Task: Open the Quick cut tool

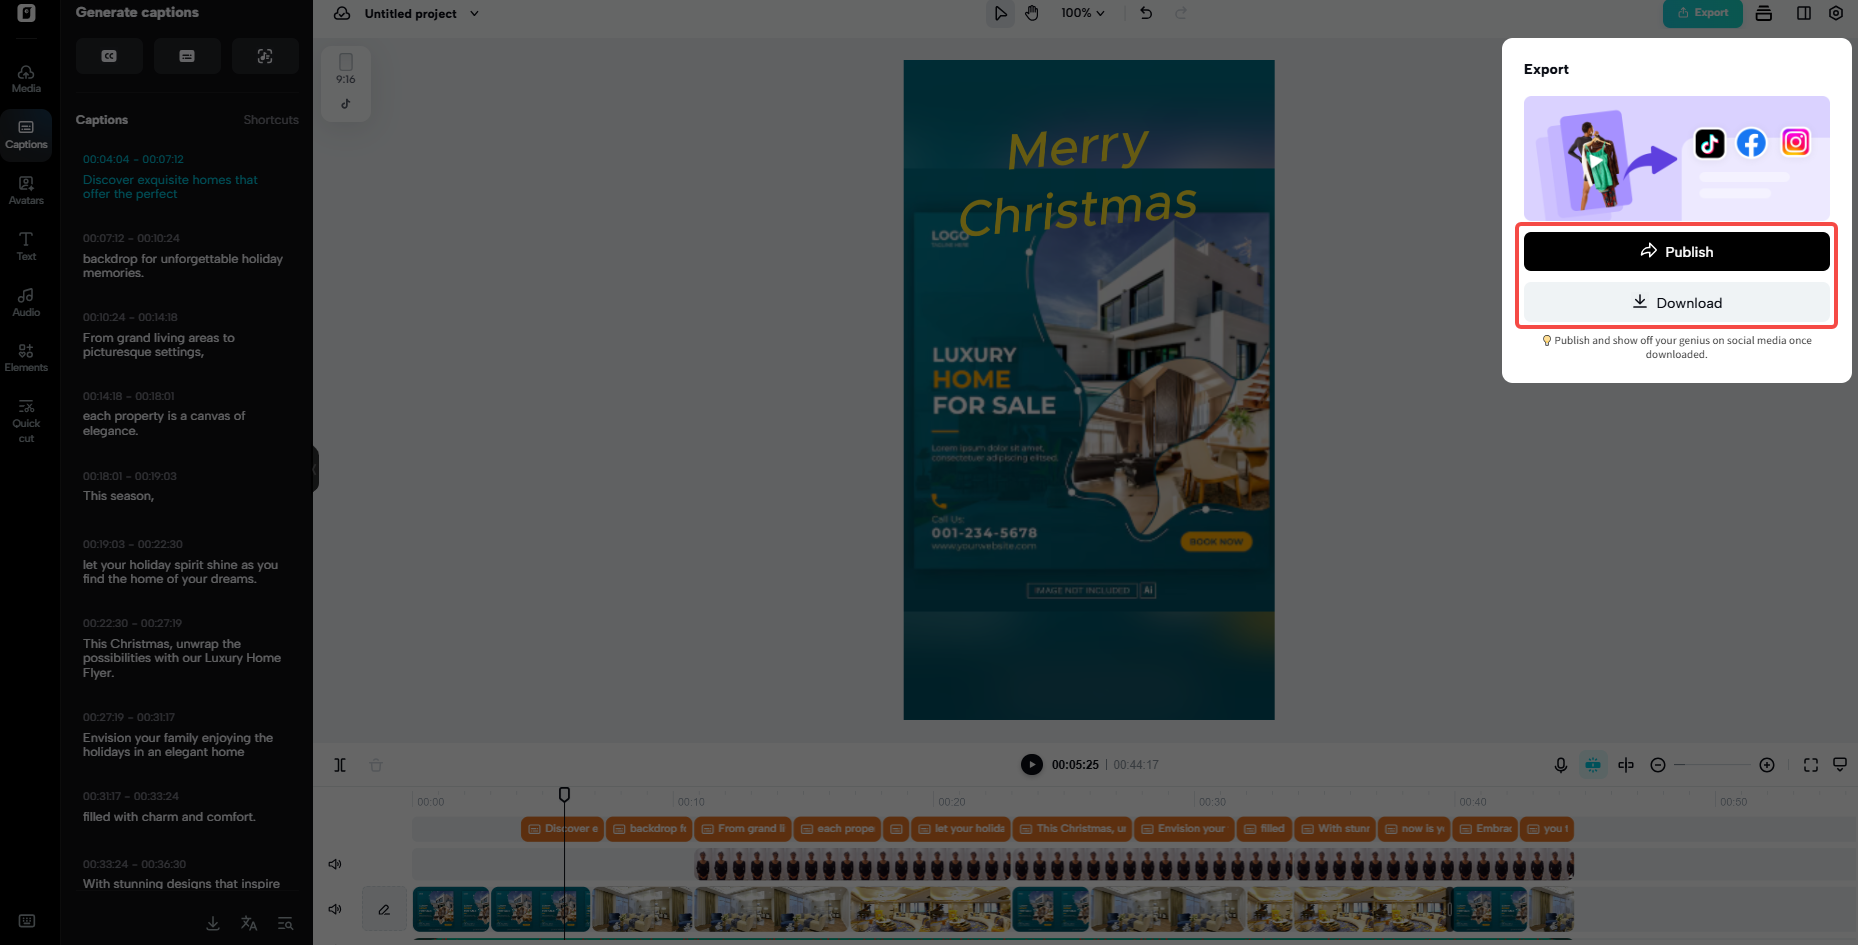Action: 26,421
